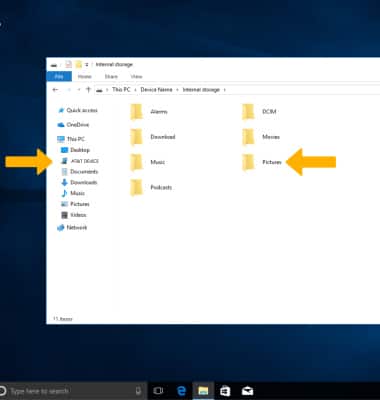The image size is (380, 400).
Task: Open Pictures in the navigation pane
Action: tap(75, 204)
